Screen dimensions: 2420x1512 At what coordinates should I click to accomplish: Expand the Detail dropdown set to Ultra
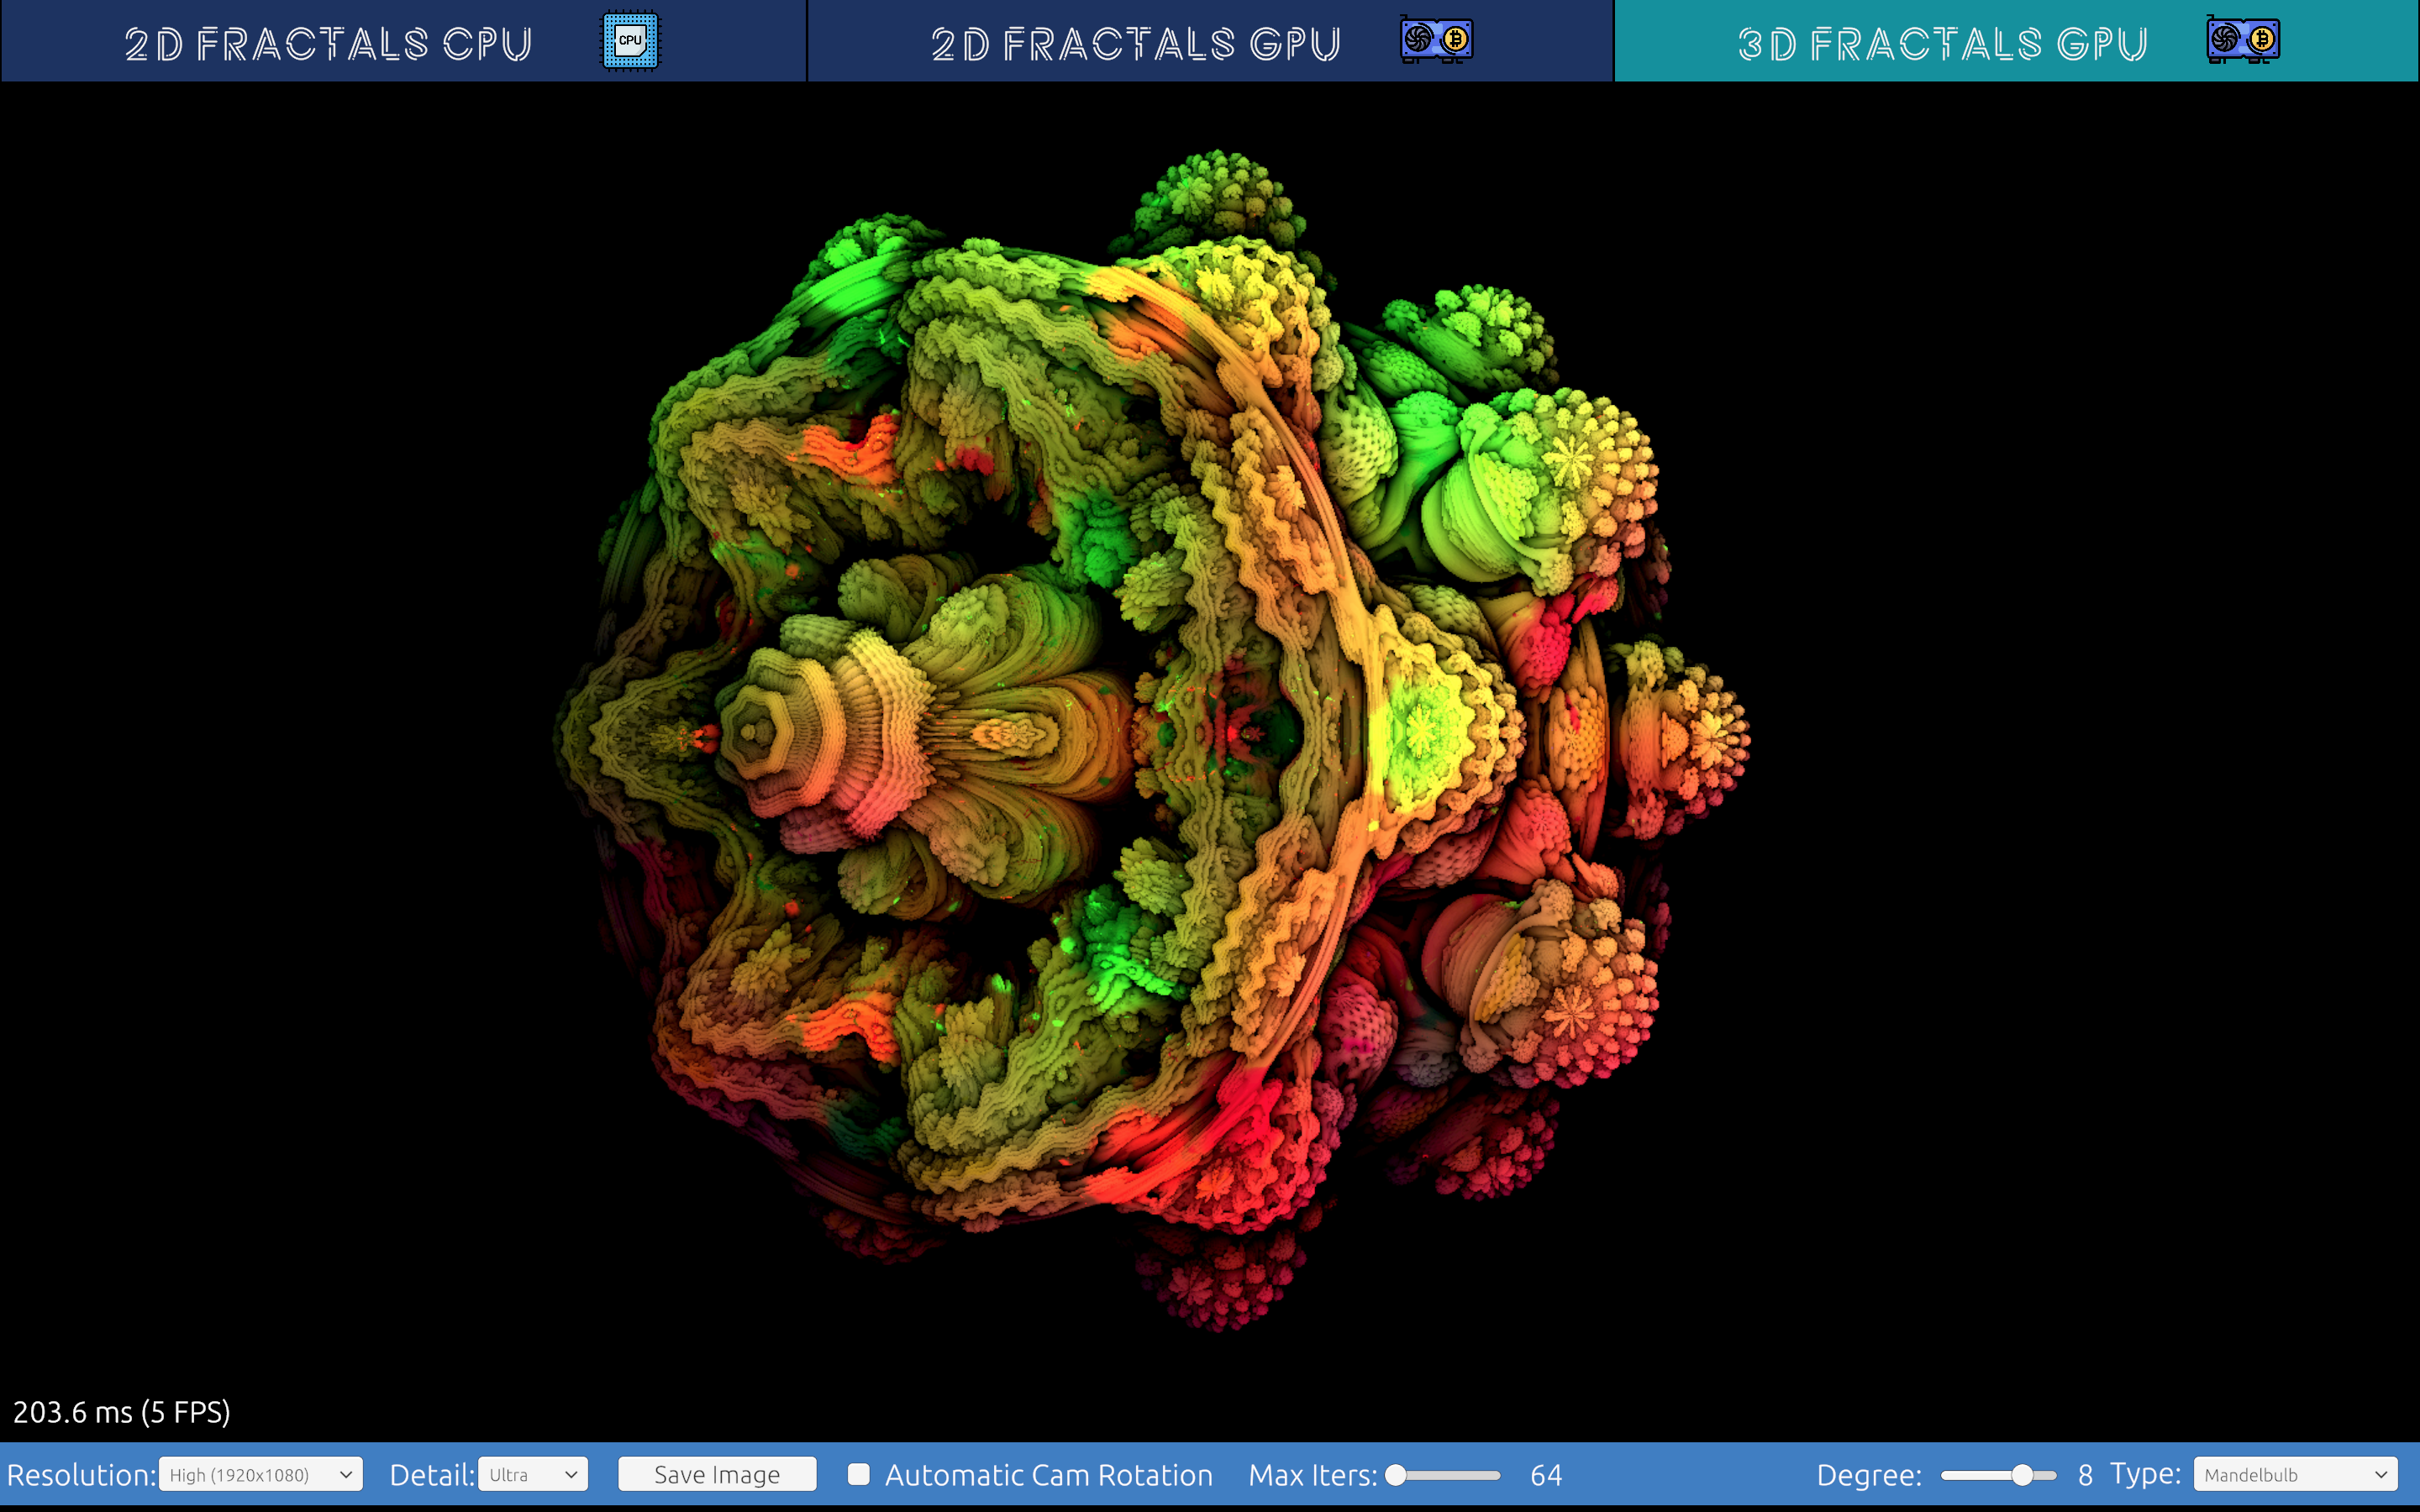(533, 1475)
